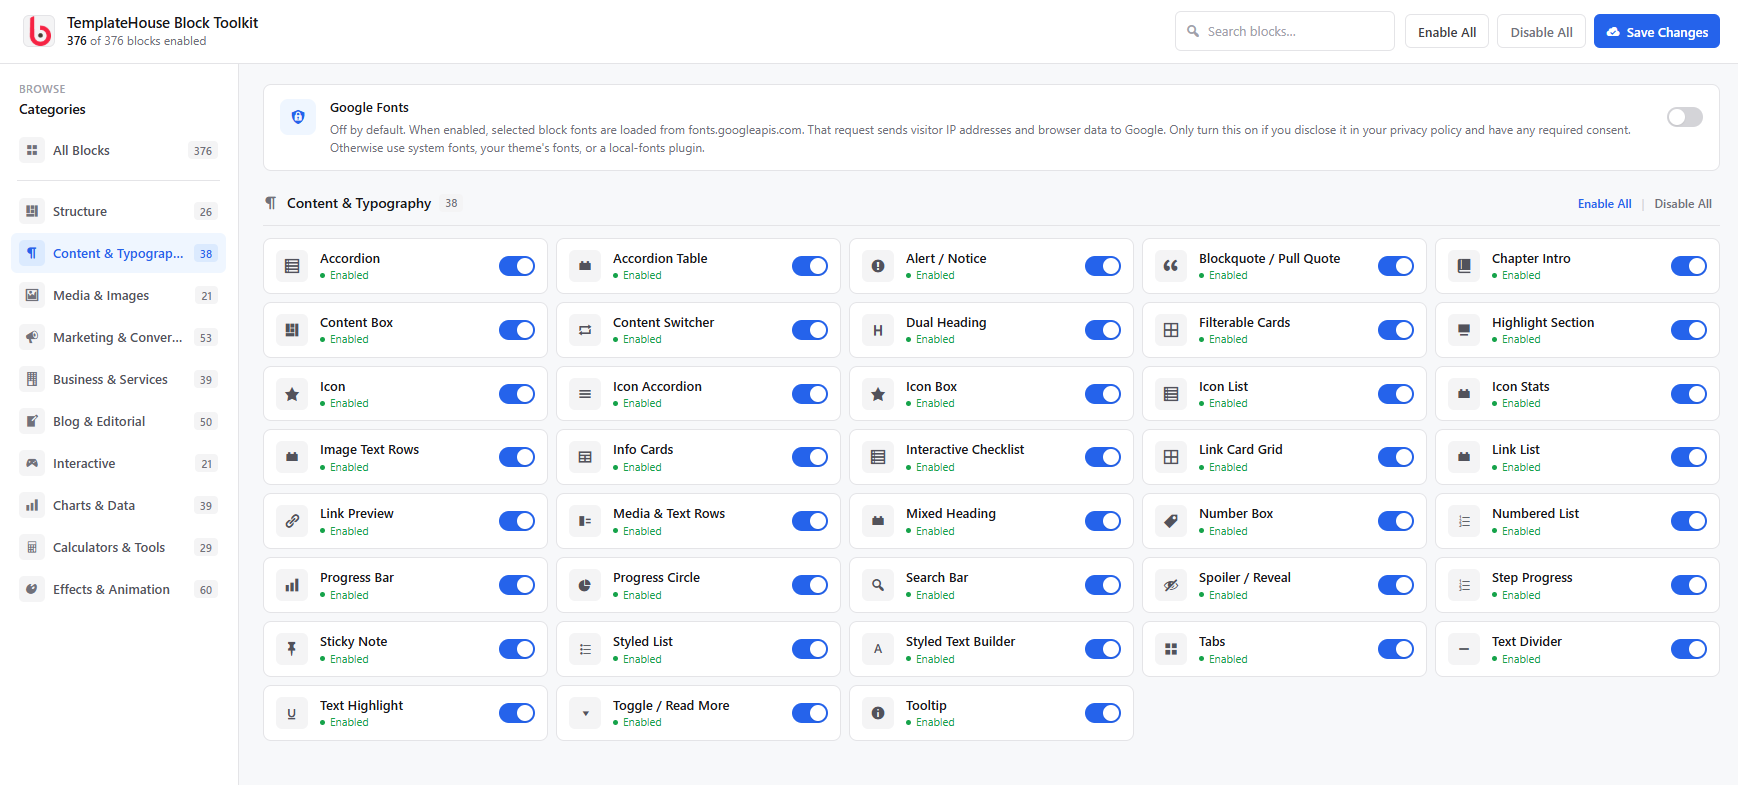Turn off the Numbered List toggle
1738x785 pixels.
point(1689,521)
